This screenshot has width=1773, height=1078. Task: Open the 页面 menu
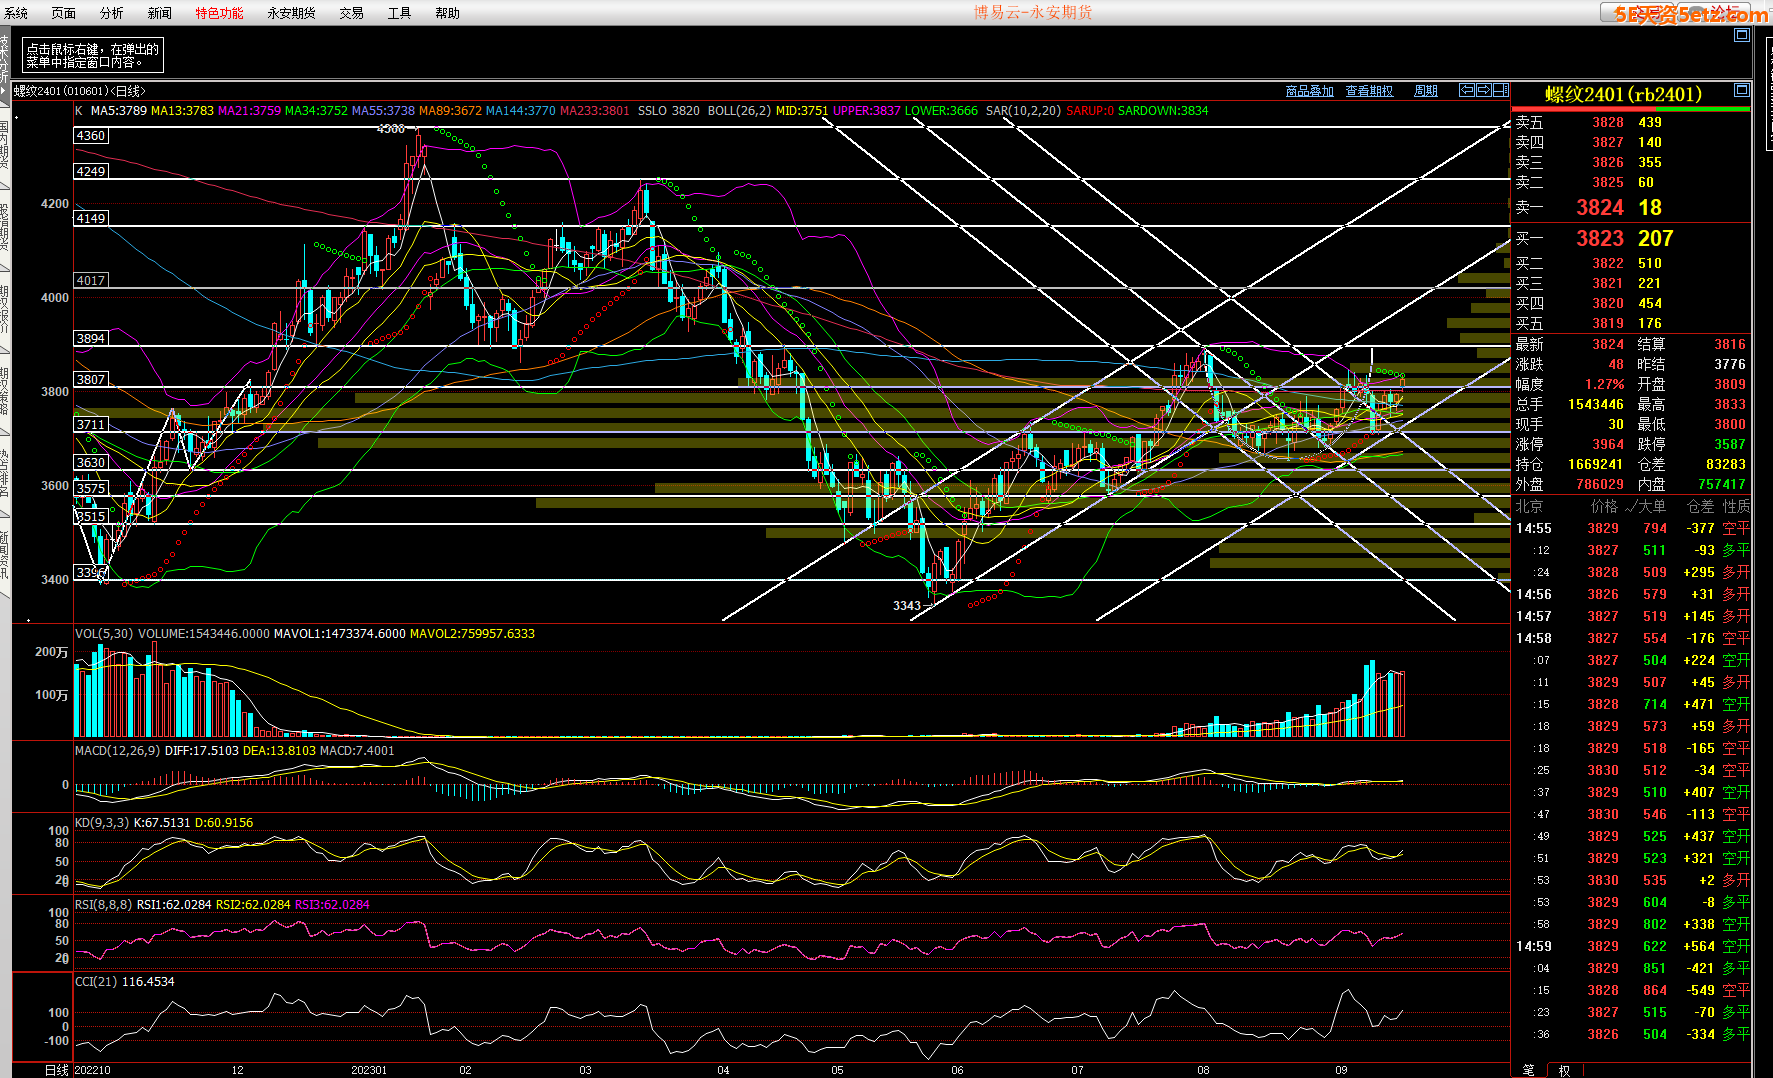pyautogui.click(x=64, y=13)
